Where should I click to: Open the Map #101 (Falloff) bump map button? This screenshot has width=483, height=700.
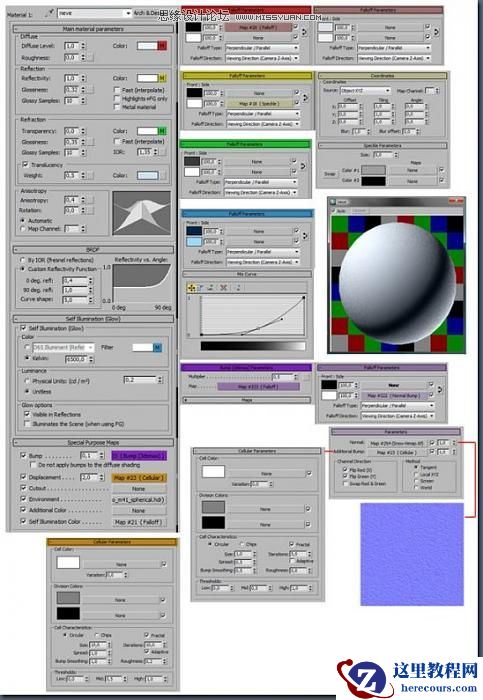(x=258, y=387)
